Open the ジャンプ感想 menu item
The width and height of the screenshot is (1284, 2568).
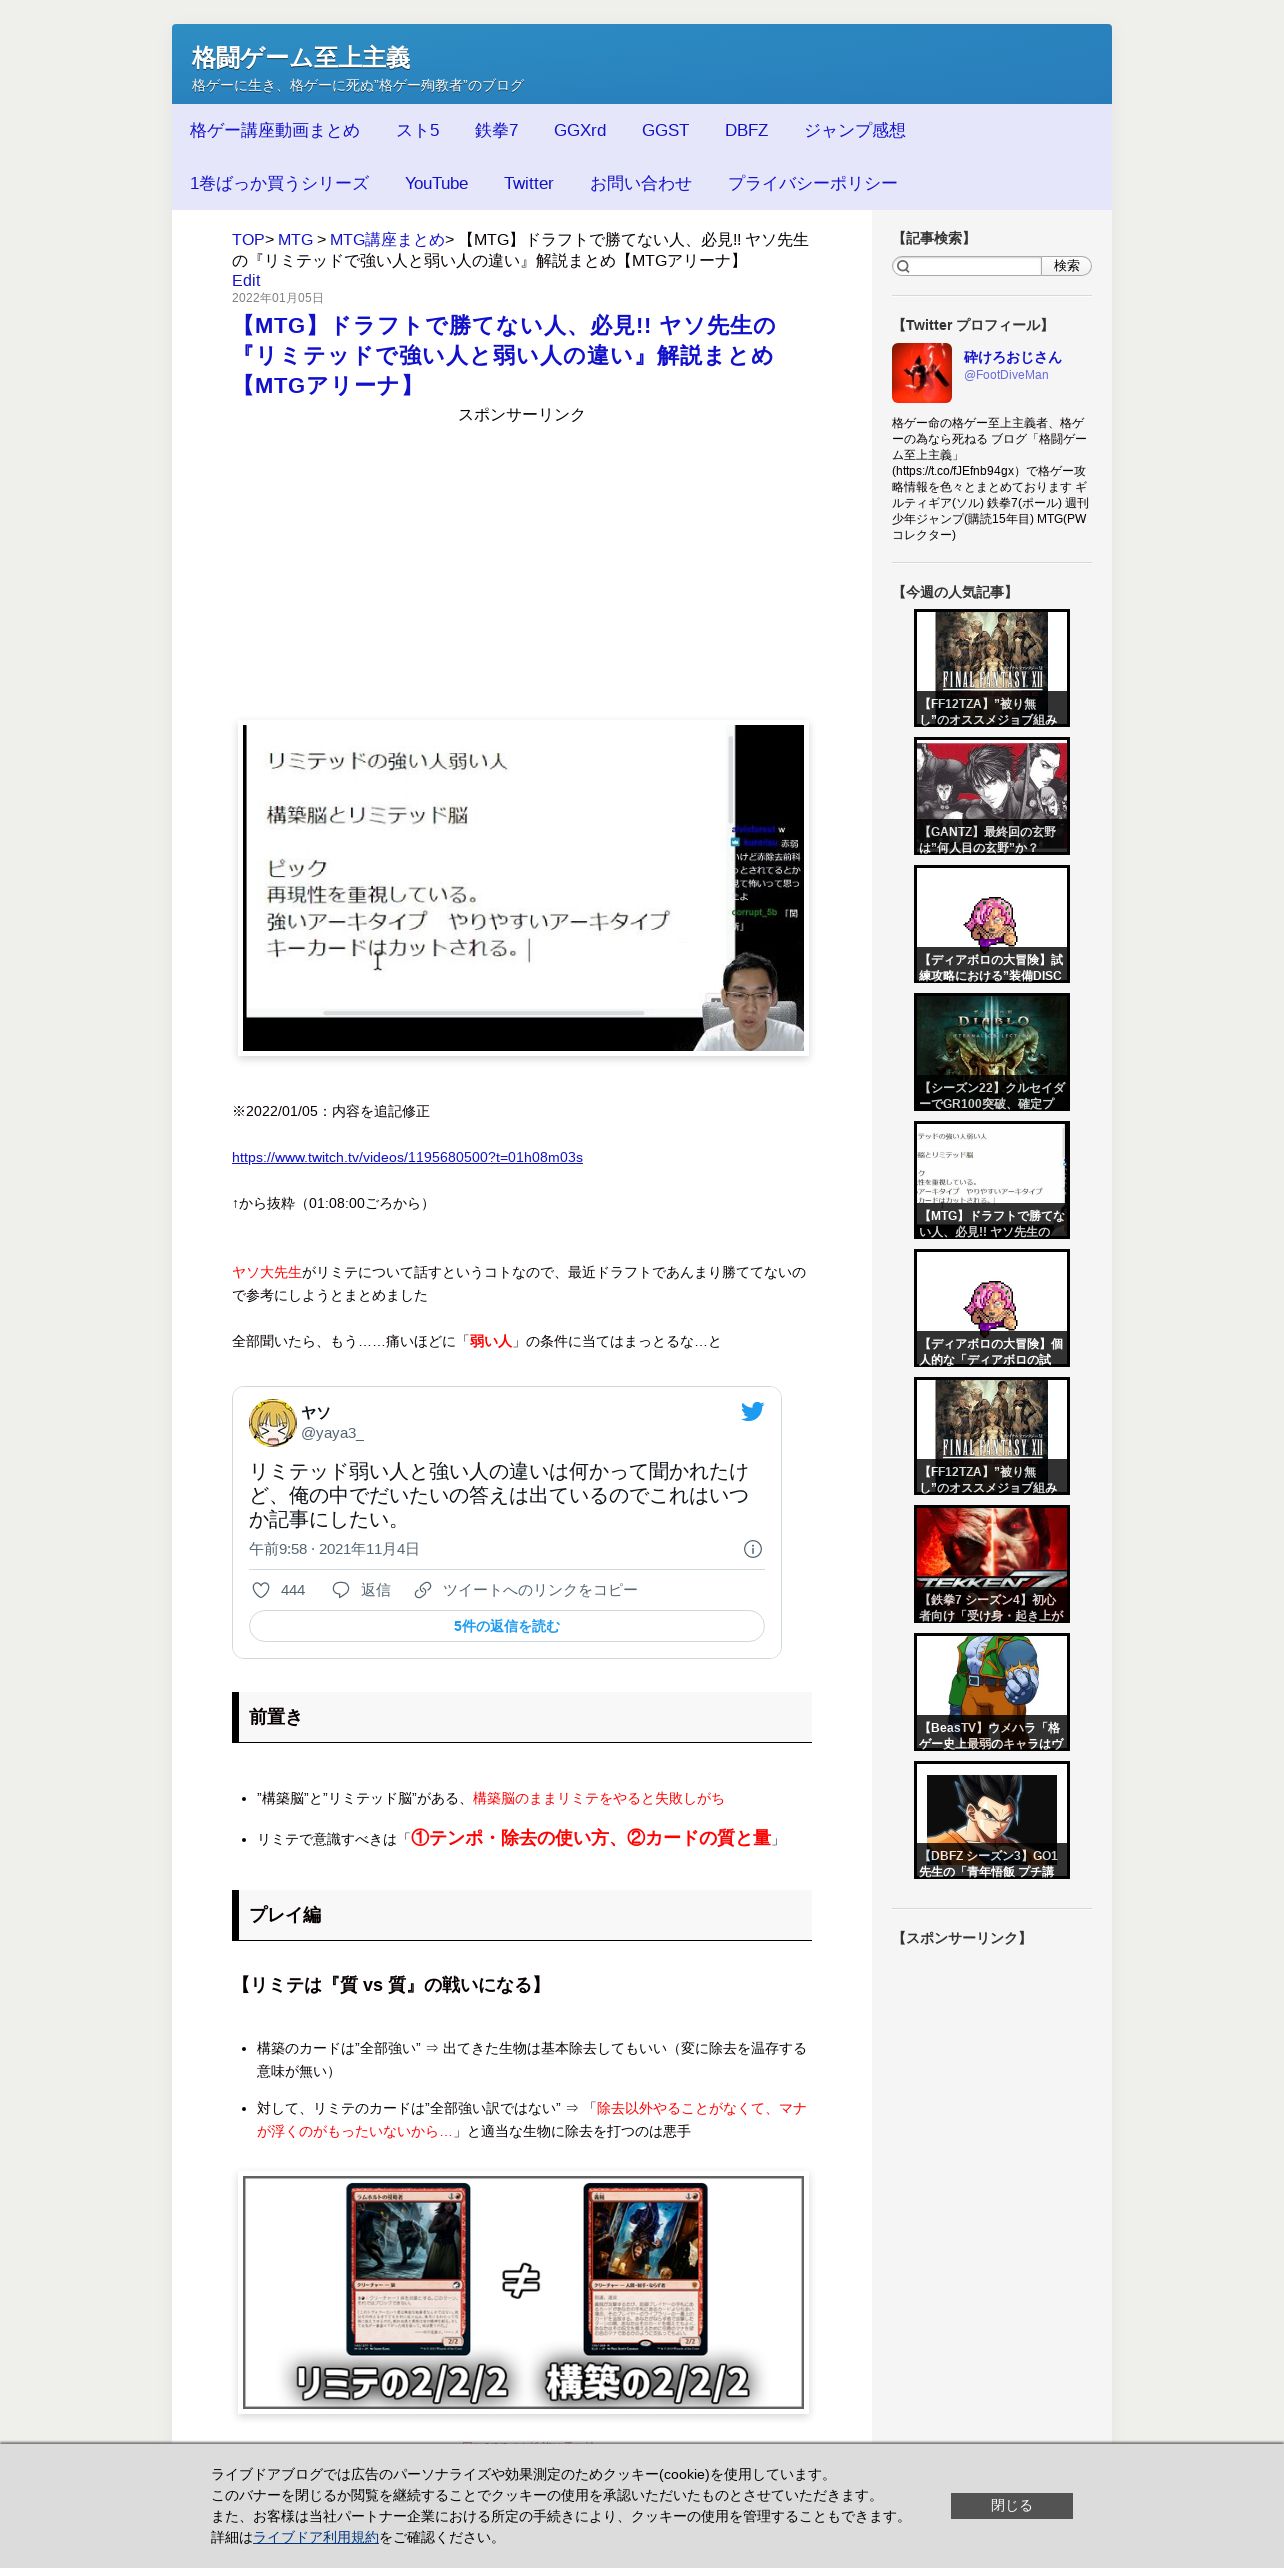pyautogui.click(x=855, y=130)
